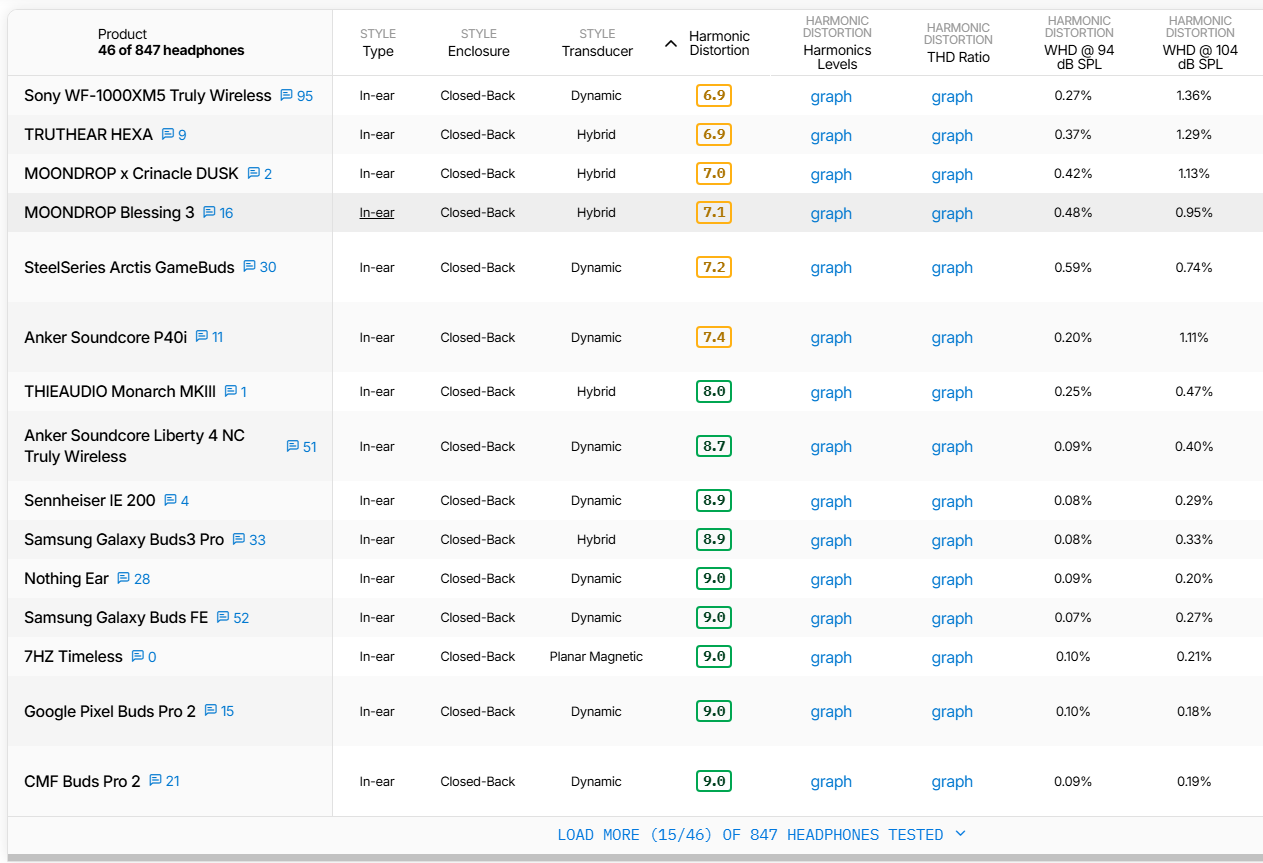Open comments icon for MOONDROP Blessing 3
Image resolution: width=1263 pixels, height=863 pixels.
(x=209, y=213)
